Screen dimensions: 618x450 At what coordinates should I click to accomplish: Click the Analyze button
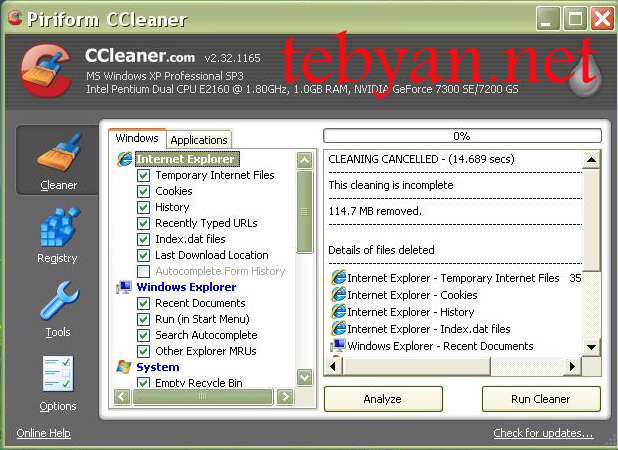click(x=383, y=399)
